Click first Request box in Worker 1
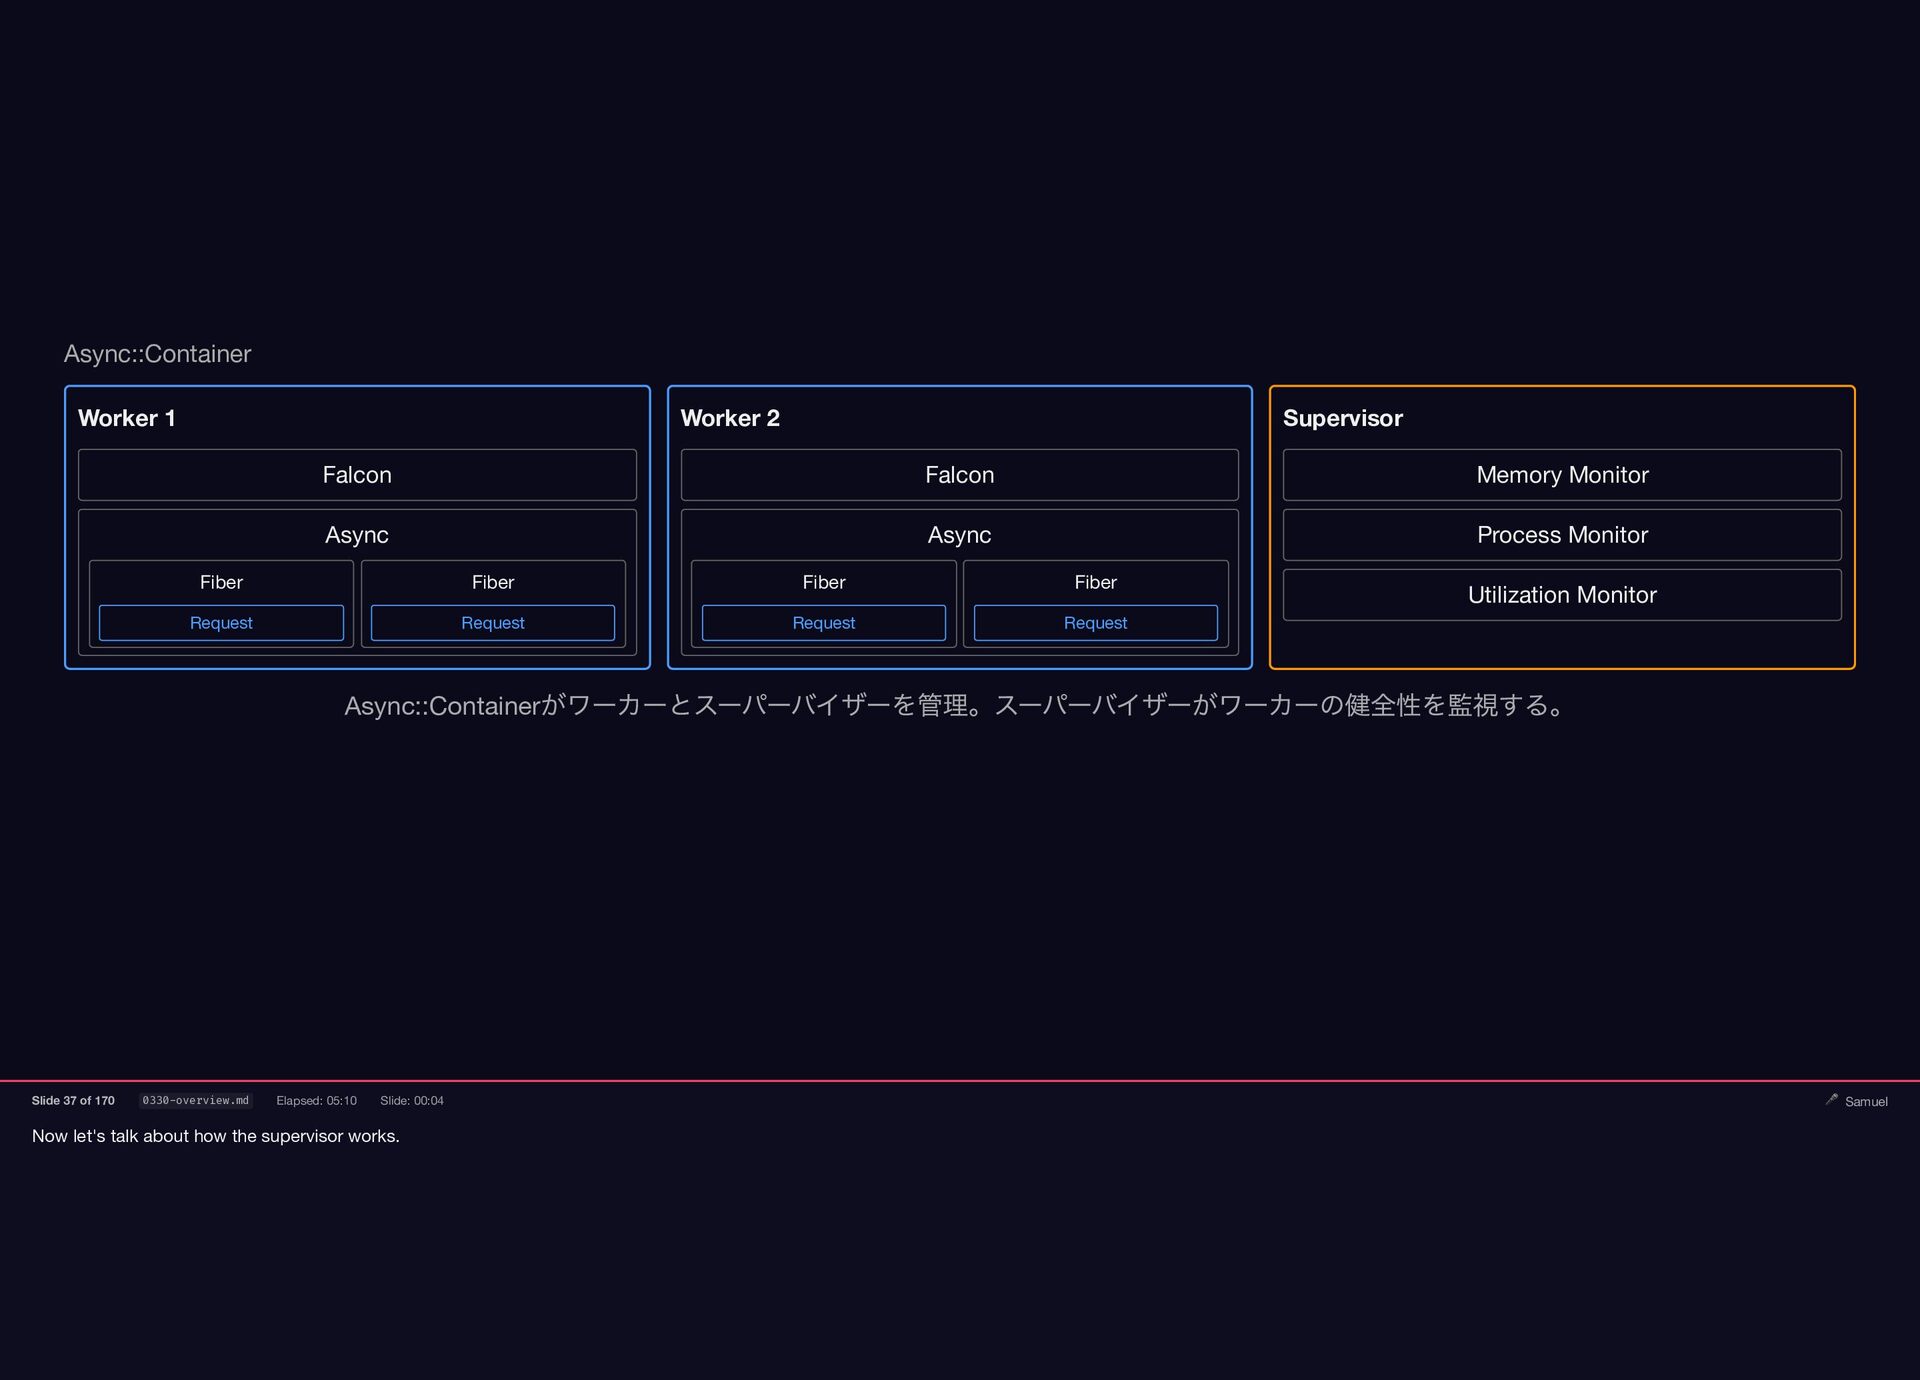Screen dimensions: 1920x1380 tap(221, 623)
